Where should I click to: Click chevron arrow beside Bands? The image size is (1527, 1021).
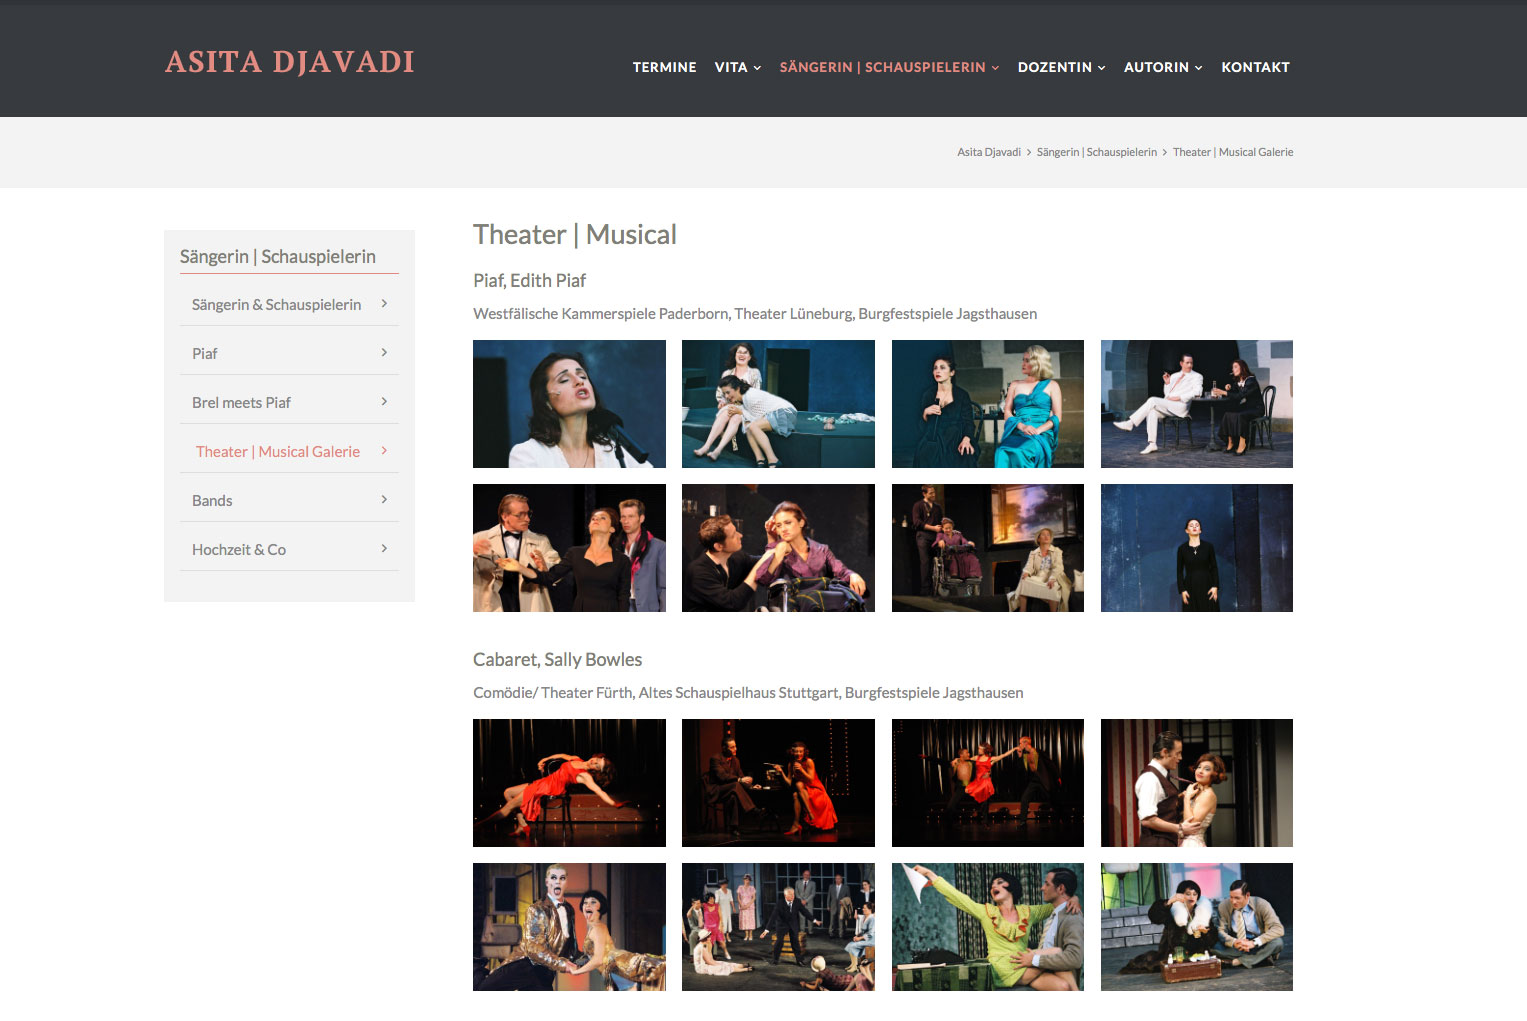pyautogui.click(x=384, y=500)
